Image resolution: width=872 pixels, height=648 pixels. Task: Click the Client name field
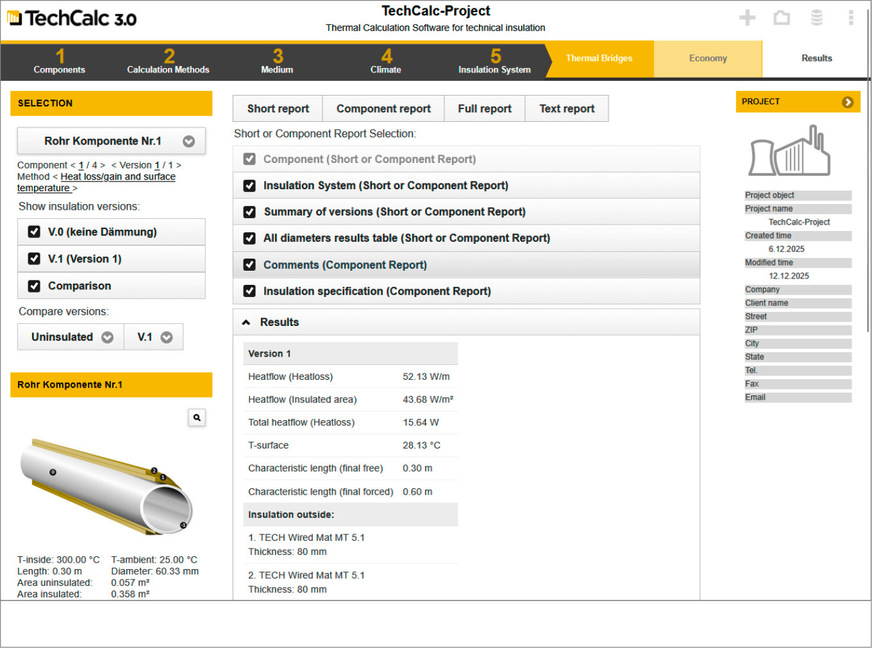coord(798,303)
